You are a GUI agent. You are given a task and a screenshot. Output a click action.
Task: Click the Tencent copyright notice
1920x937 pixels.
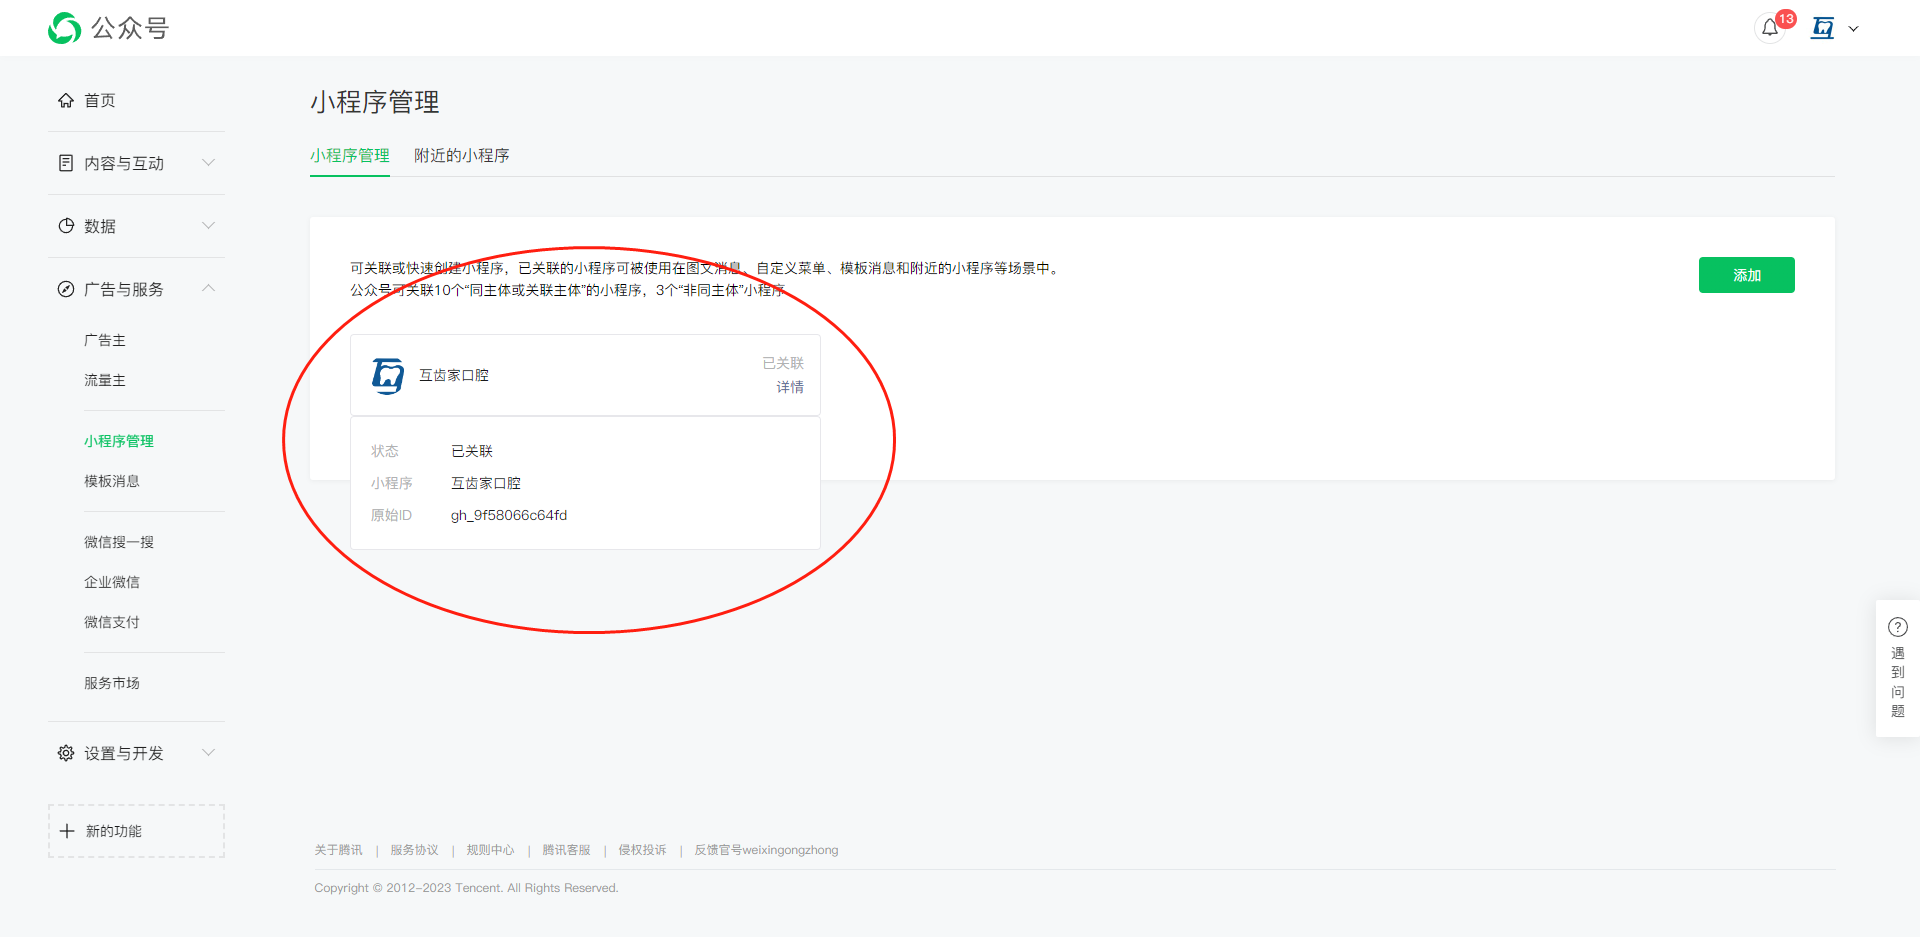tap(467, 888)
